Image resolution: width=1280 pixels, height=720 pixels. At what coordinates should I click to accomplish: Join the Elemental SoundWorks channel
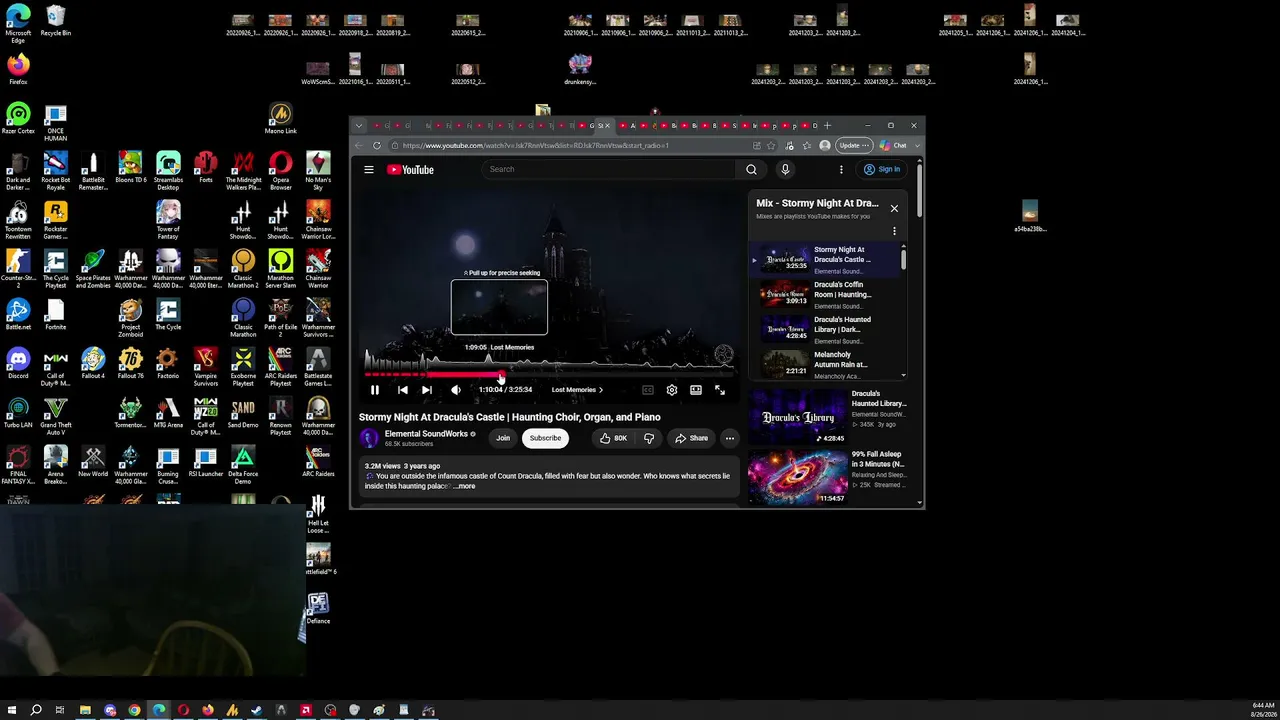pyautogui.click(x=503, y=438)
